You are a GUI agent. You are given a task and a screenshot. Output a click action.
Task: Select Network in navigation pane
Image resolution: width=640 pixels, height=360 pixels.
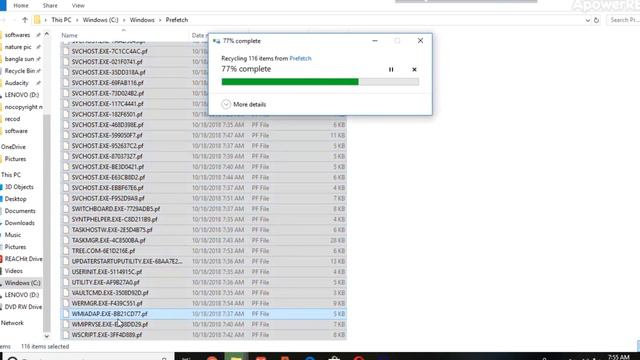click(x=12, y=323)
